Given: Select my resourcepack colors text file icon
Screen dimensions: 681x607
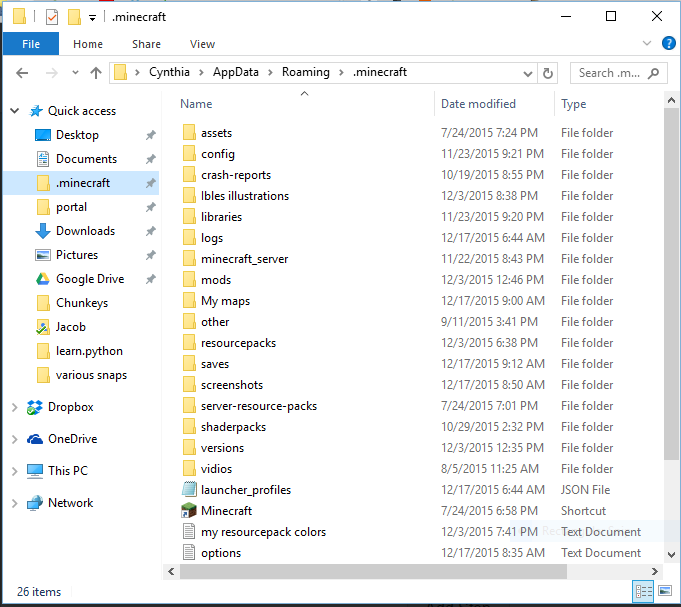Looking at the screenshot, I should [x=189, y=531].
